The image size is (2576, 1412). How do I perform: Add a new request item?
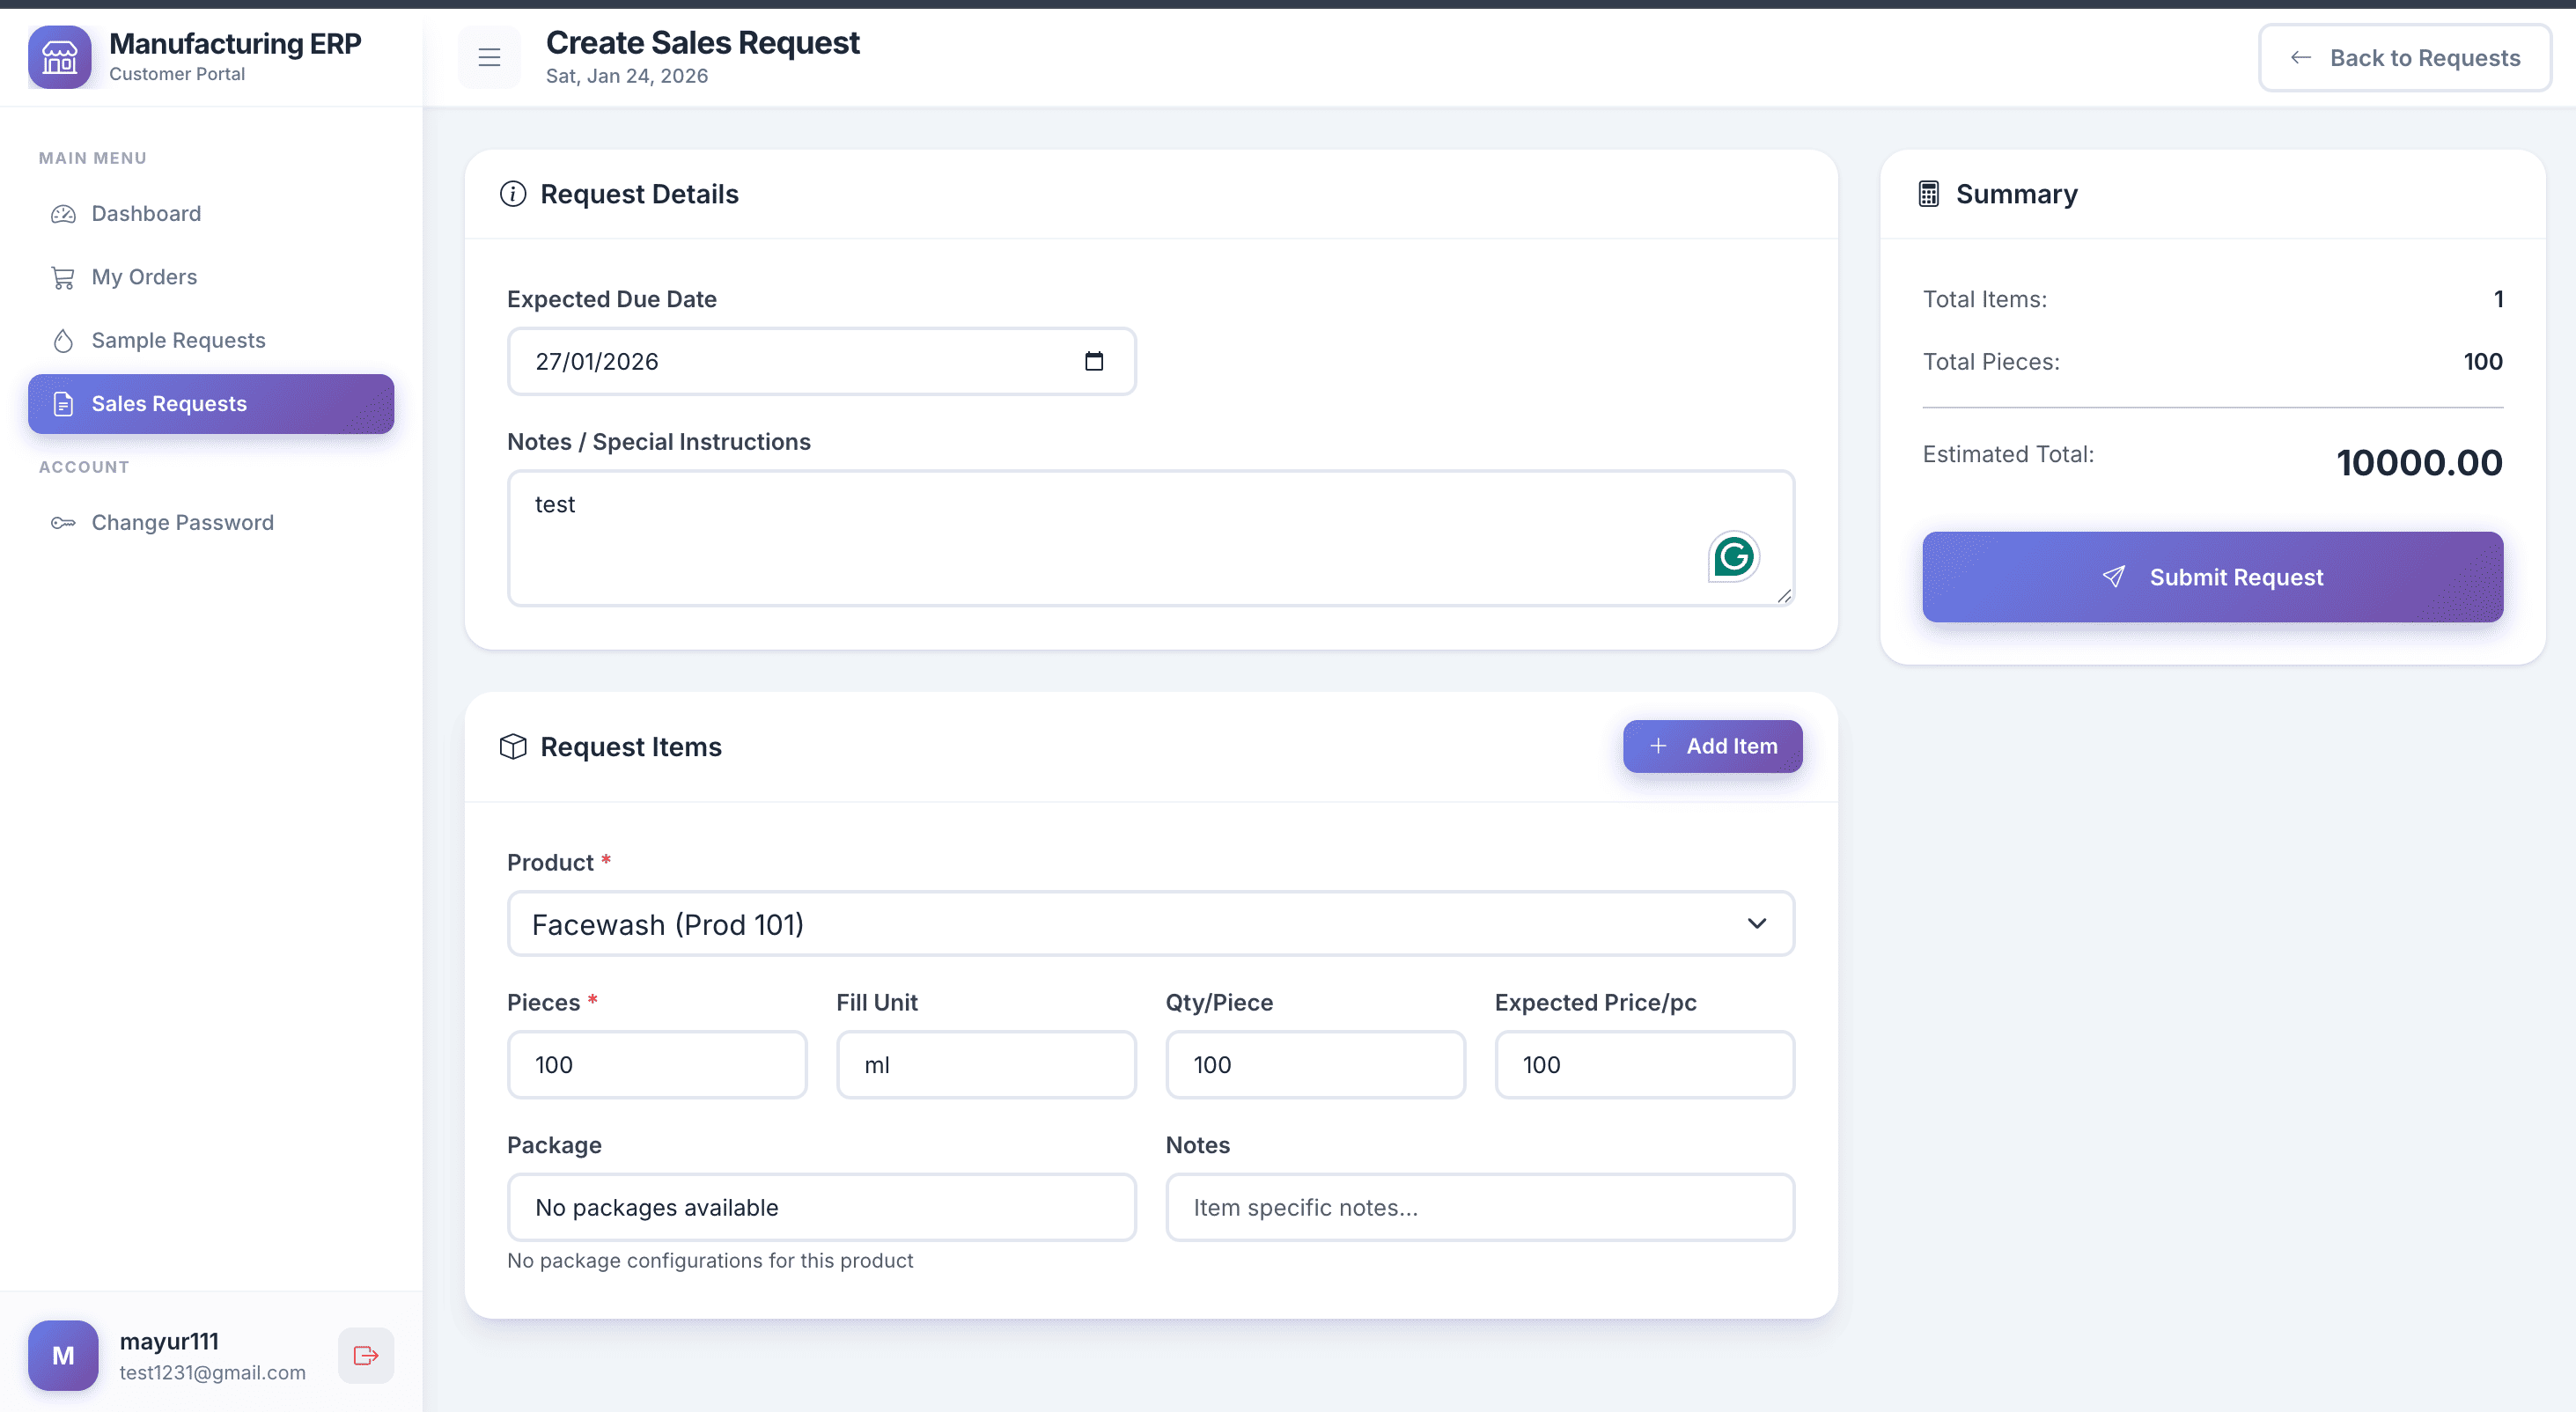coord(1712,746)
